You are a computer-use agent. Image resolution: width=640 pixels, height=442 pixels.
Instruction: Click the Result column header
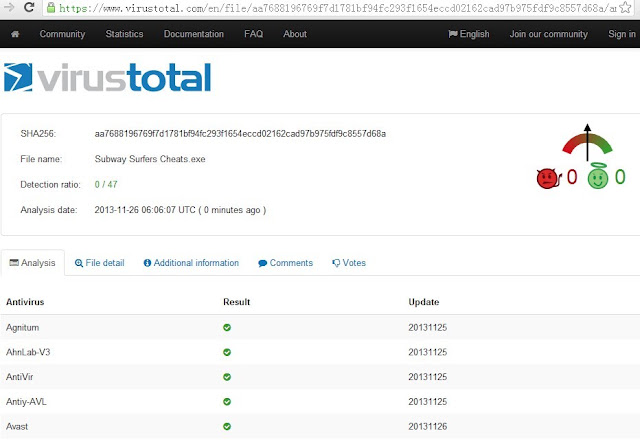[237, 302]
